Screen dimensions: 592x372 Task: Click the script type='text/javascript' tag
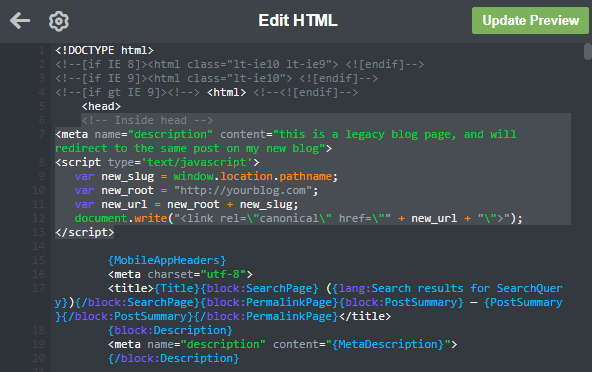[x=157, y=162]
